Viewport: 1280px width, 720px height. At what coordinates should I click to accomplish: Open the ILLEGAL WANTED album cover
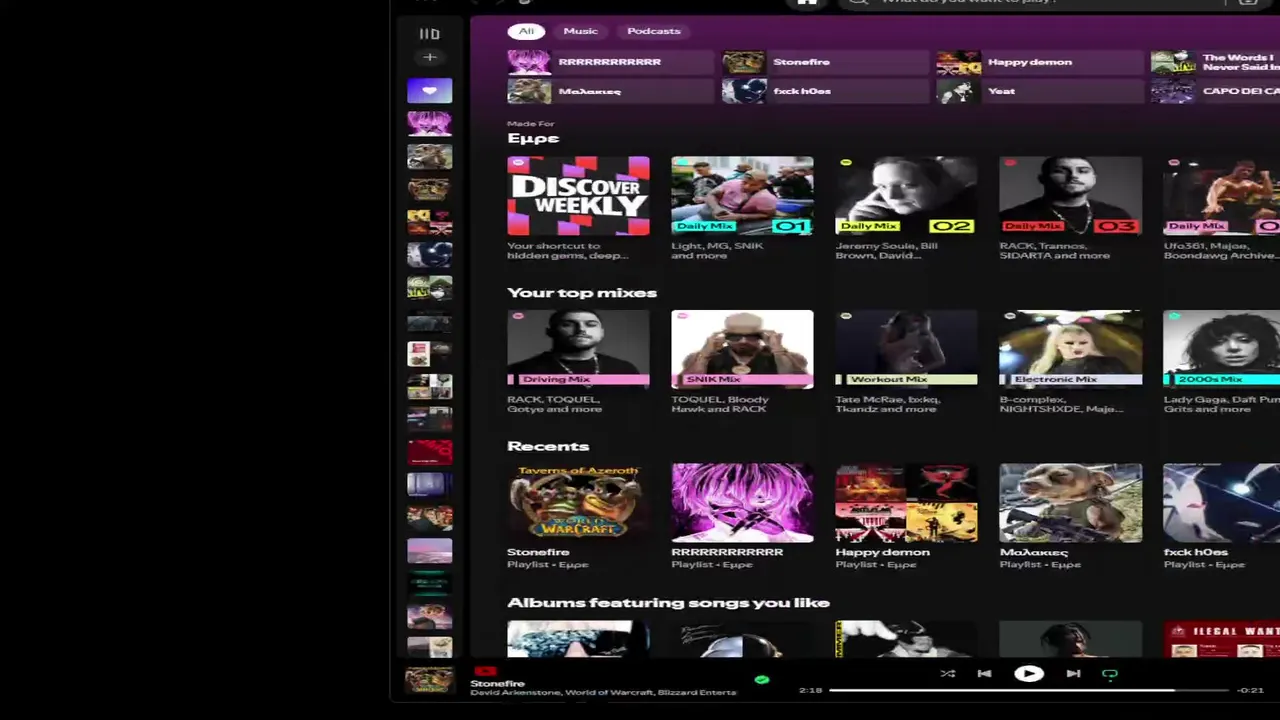(x=1221, y=639)
